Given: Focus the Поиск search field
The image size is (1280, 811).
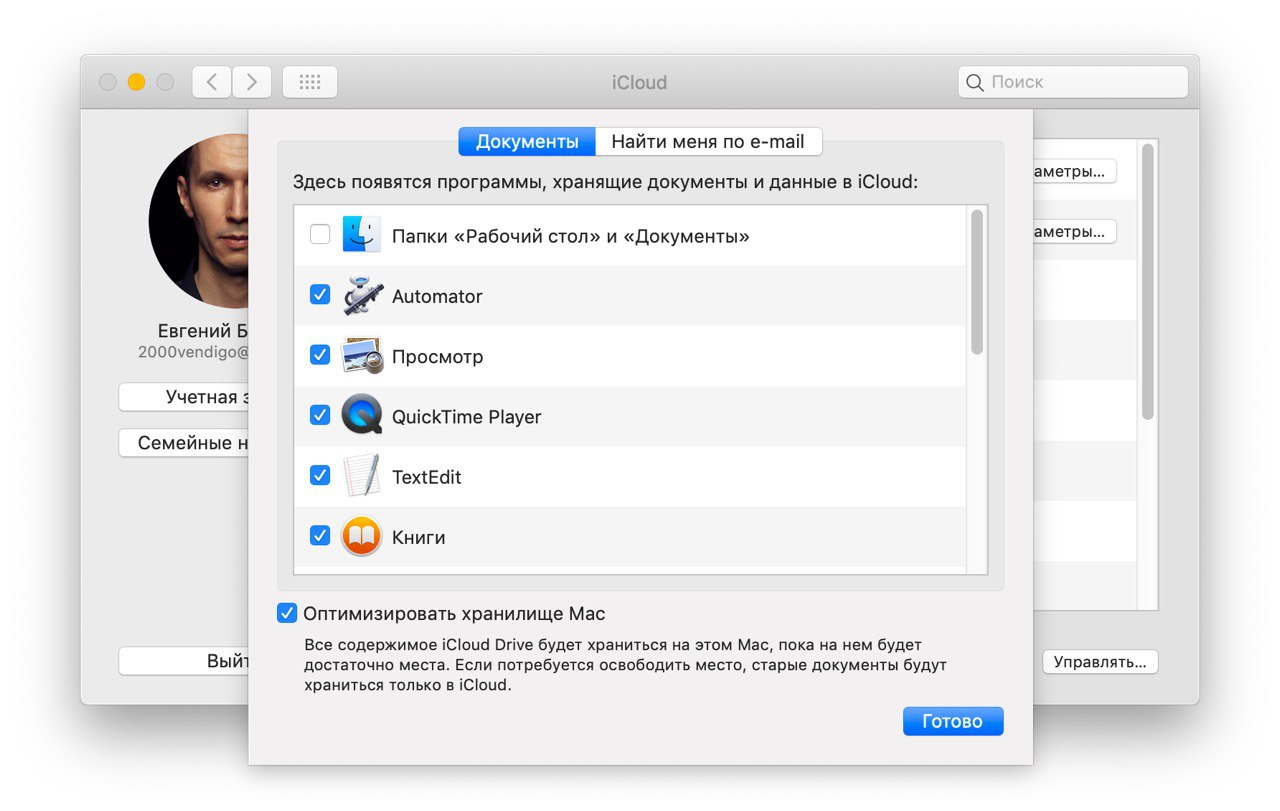Looking at the screenshot, I should (1073, 82).
